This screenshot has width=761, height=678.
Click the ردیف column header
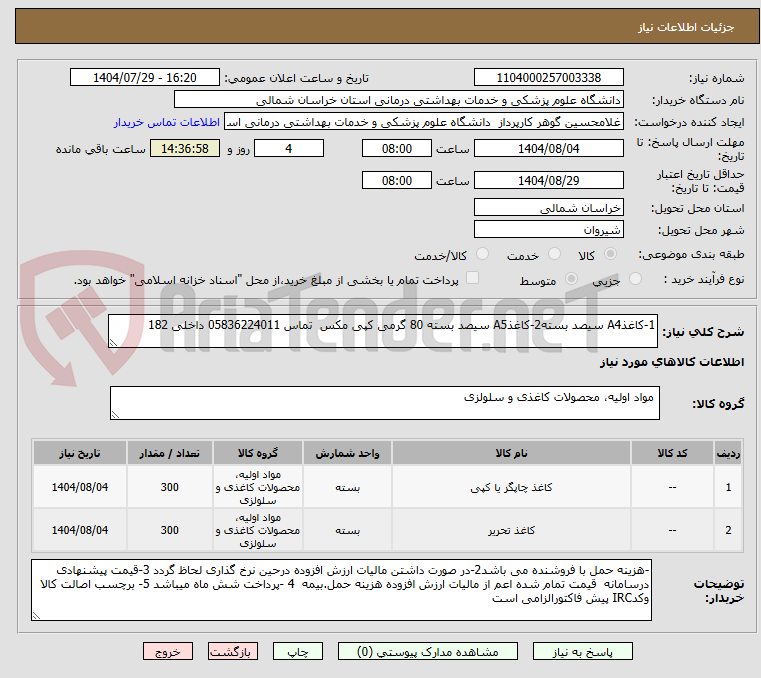click(728, 453)
